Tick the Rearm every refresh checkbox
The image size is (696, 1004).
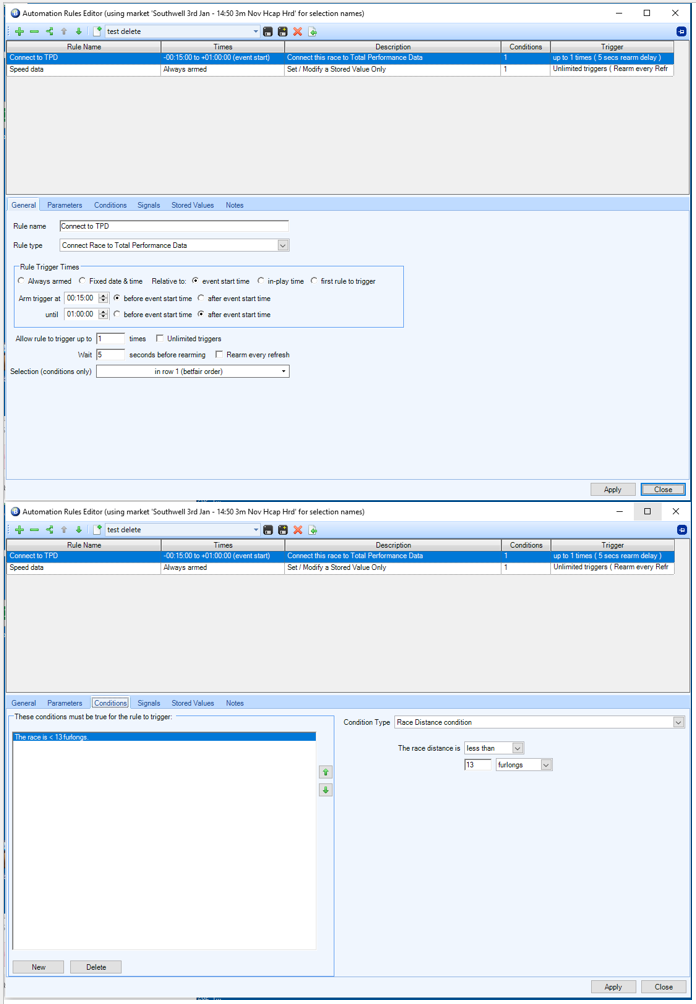(220, 355)
